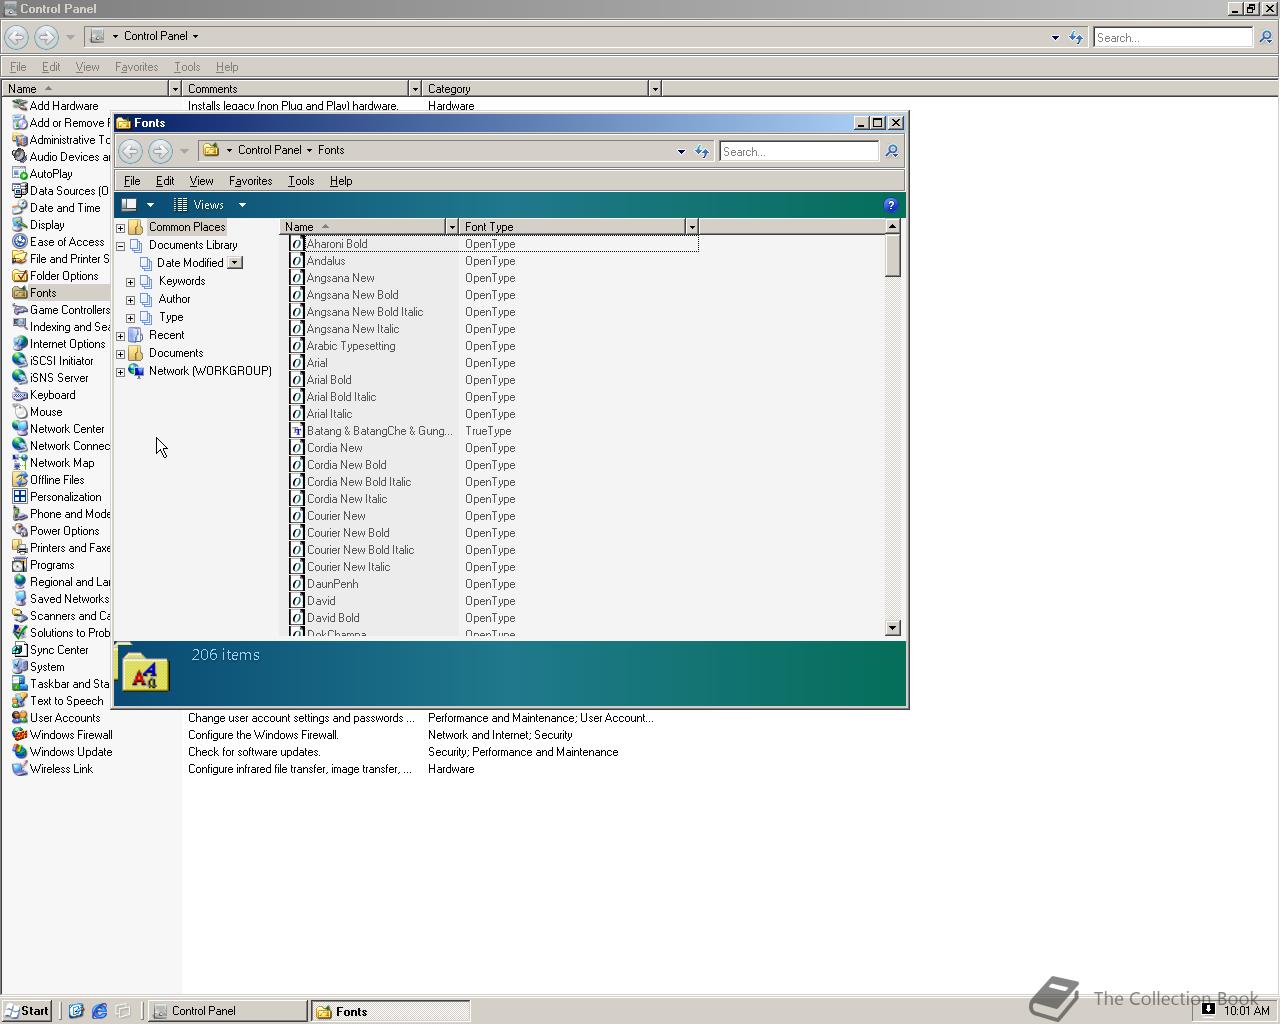Open the File menu in Fonts window
This screenshot has height=1024, width=1280.
132,181
